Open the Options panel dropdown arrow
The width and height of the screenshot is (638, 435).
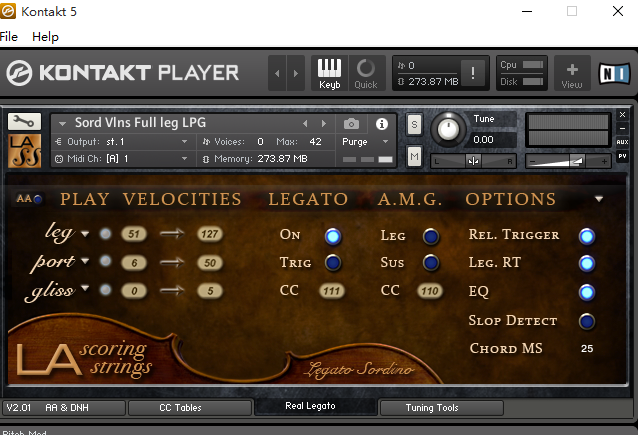tap(599, 199)
